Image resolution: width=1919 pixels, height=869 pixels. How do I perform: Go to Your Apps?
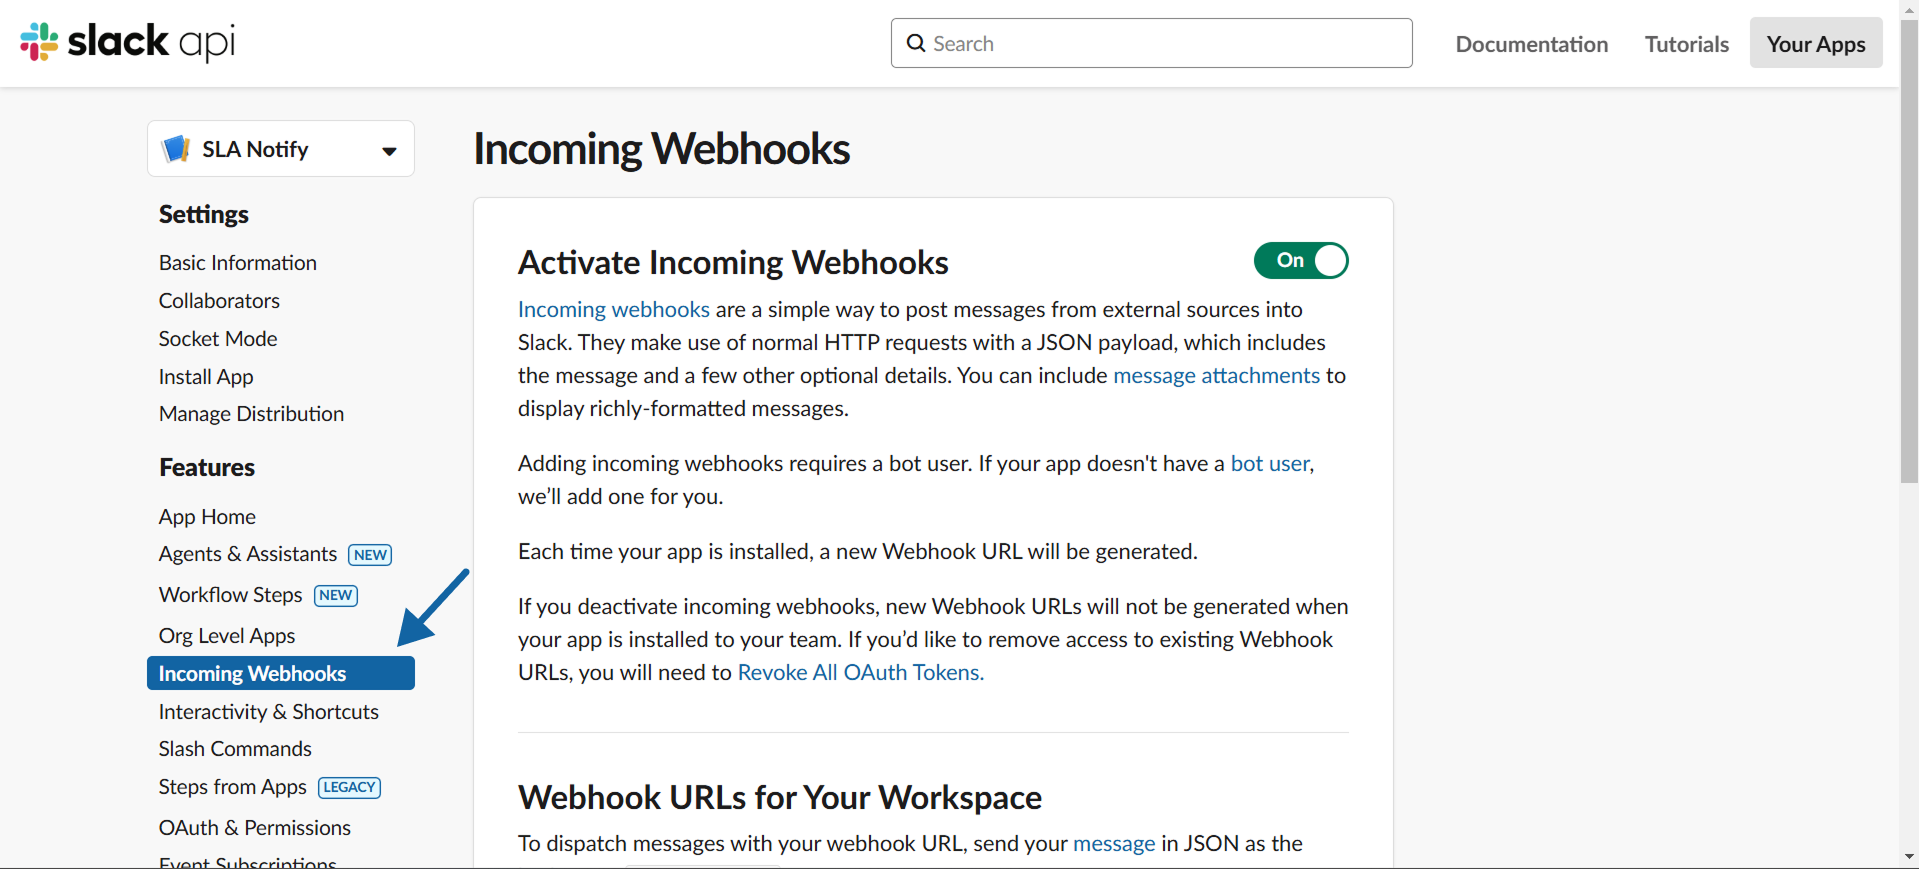click(x=1815, y=44)
